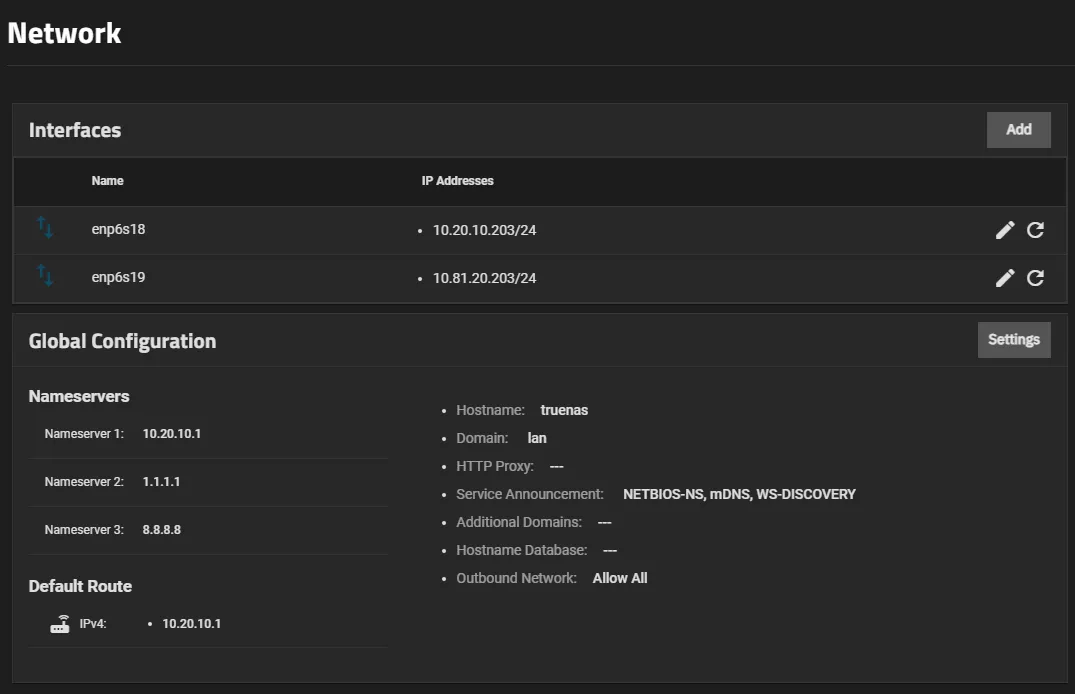Click the IP address 10.81.20.203/24
This screenshot has width=1075, height=694.
coord(484,278)
